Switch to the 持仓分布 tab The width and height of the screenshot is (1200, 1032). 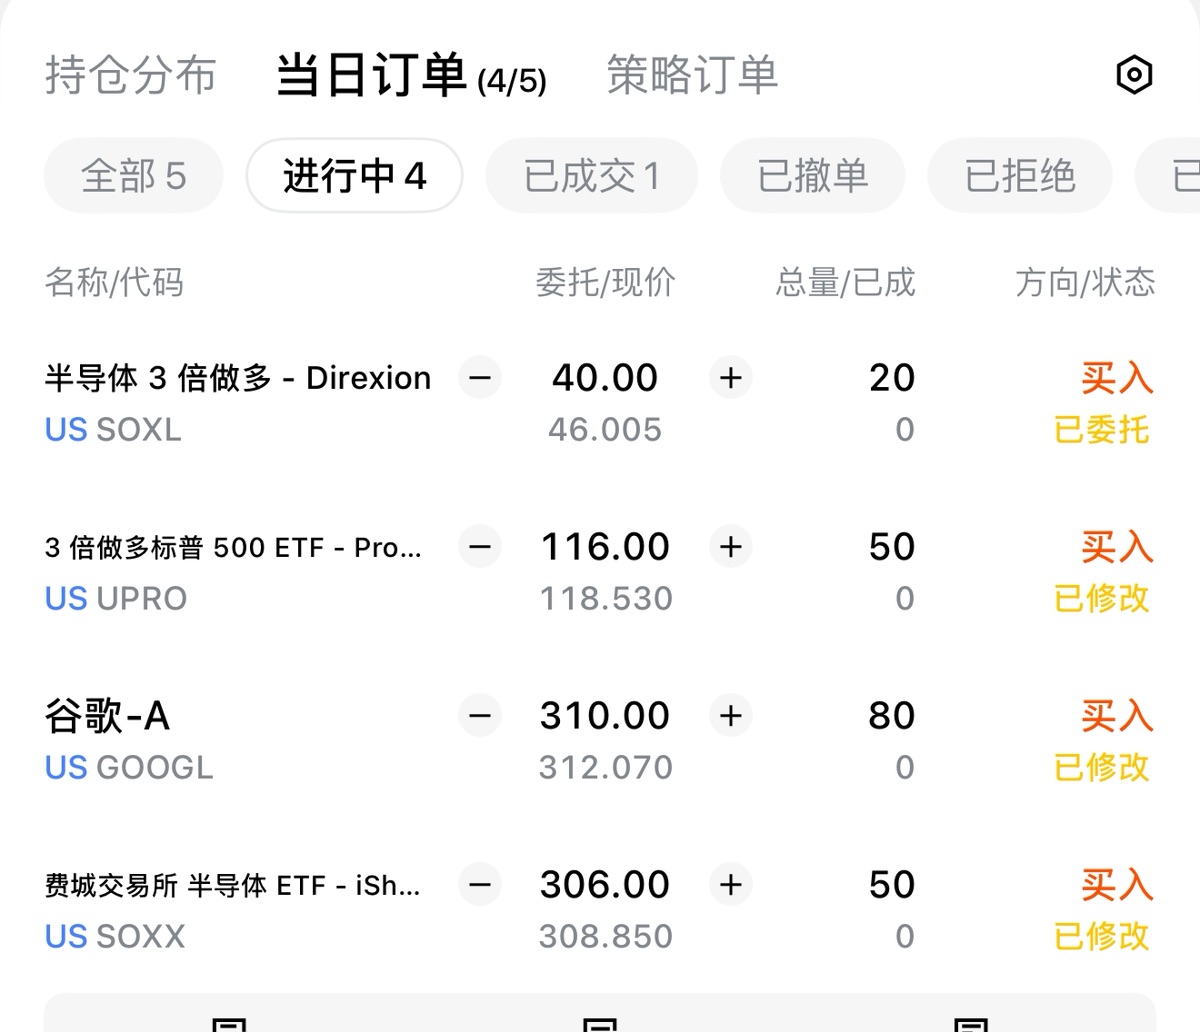tap(130, 76)
